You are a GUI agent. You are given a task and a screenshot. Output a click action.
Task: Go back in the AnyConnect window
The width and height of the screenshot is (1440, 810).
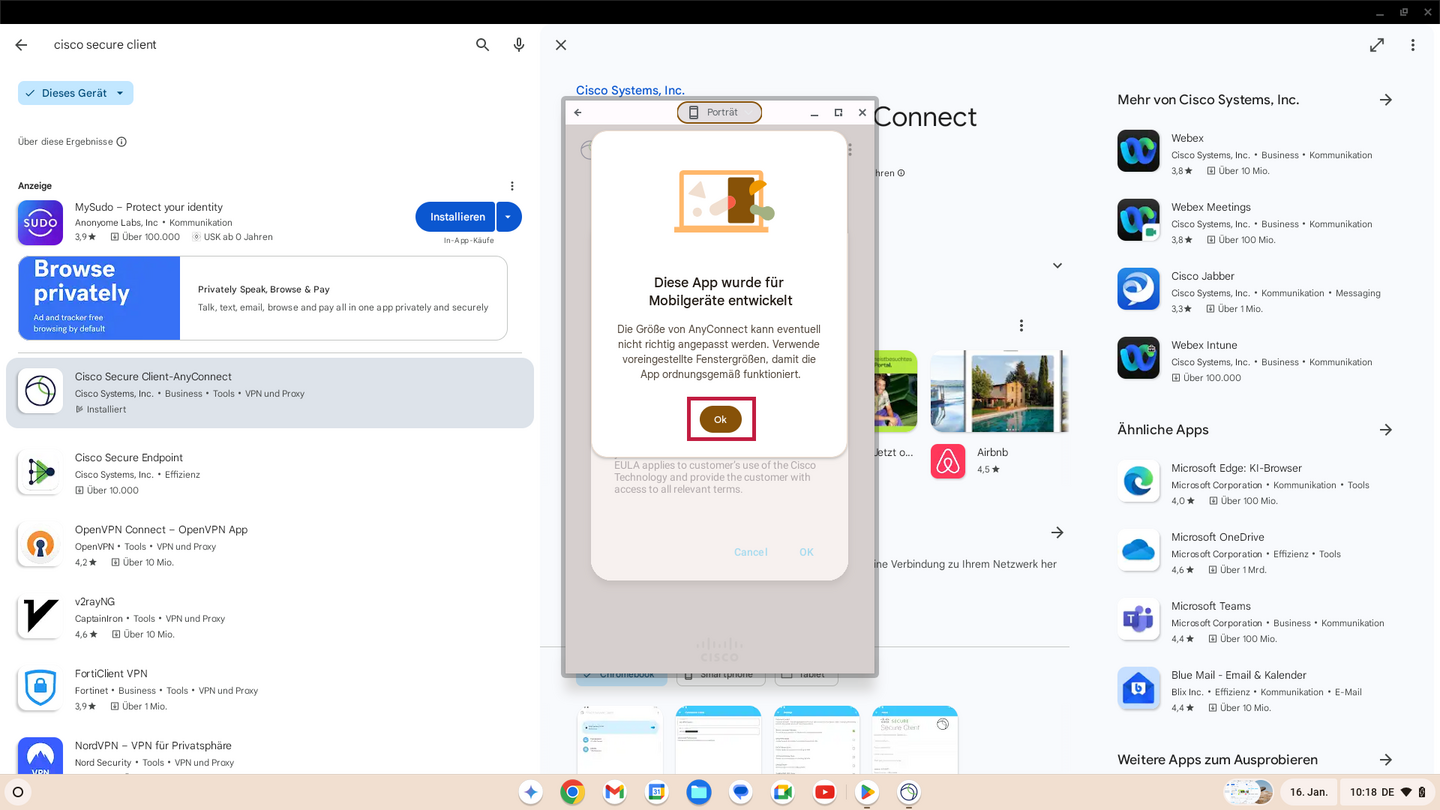pyautogui.click(x=578, y=113)
